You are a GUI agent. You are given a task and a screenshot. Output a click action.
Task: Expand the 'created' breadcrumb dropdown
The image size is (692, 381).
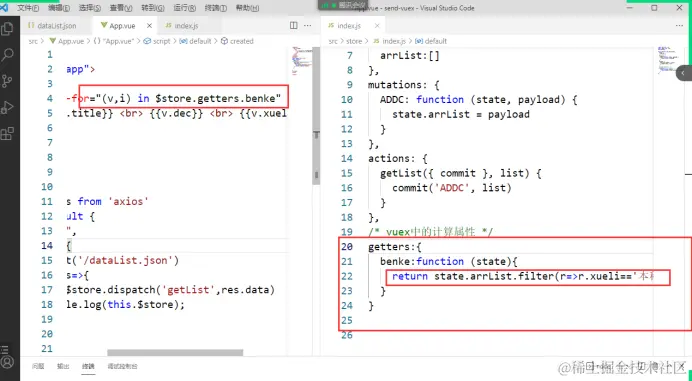point(237,41)
